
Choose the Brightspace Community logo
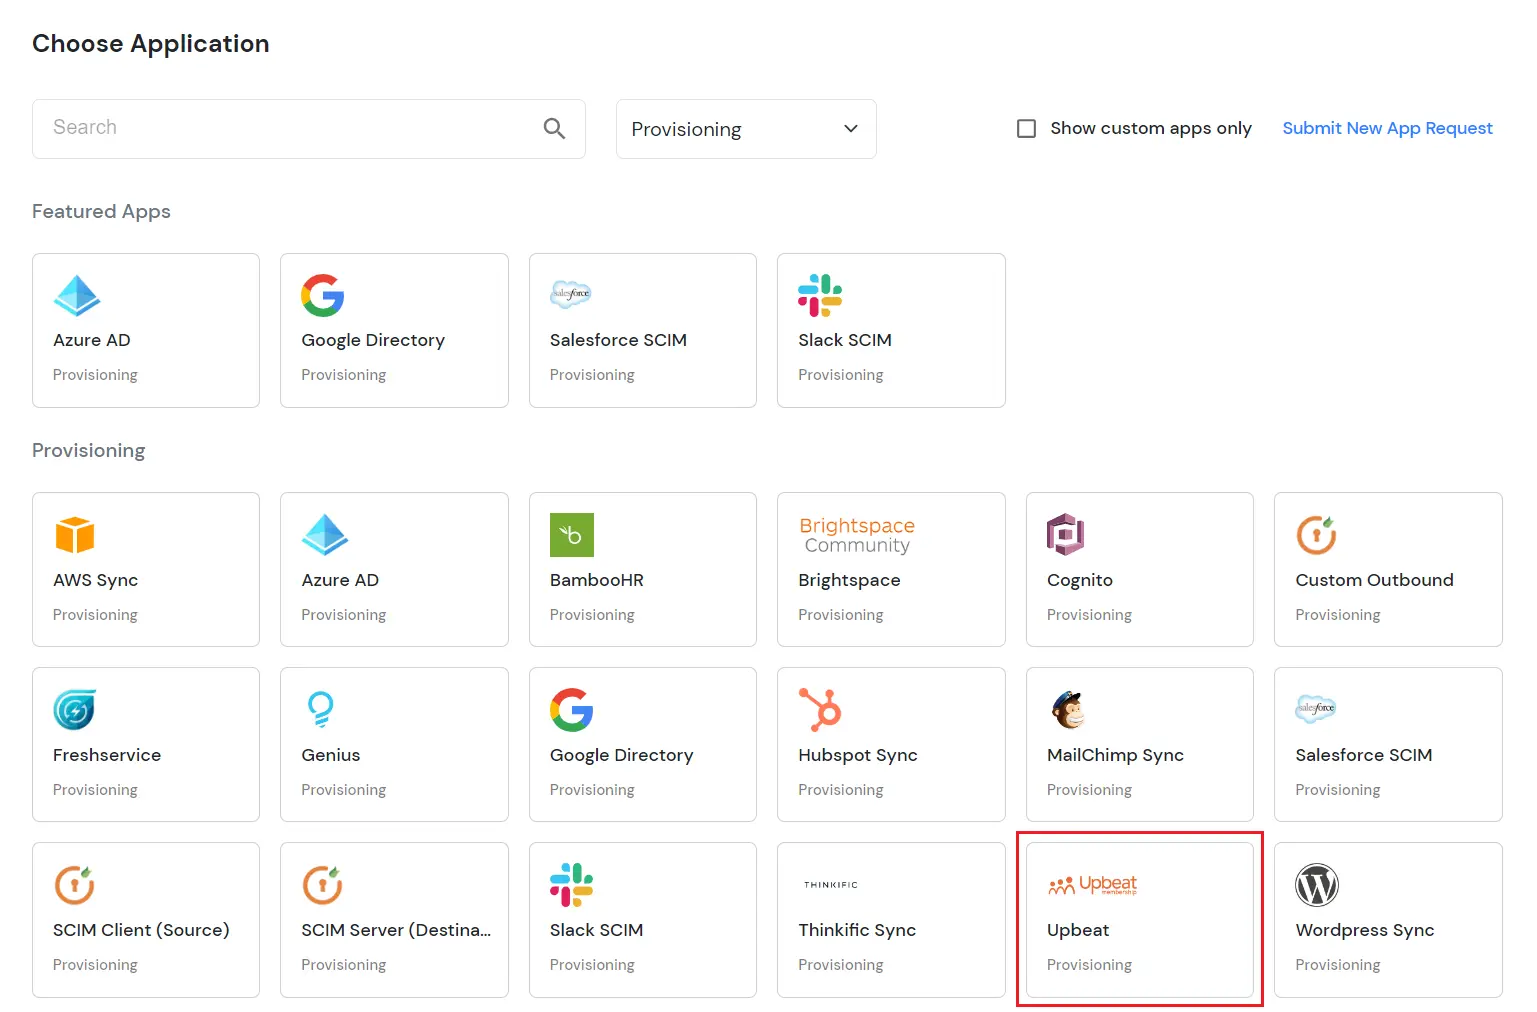click(857, 535)
